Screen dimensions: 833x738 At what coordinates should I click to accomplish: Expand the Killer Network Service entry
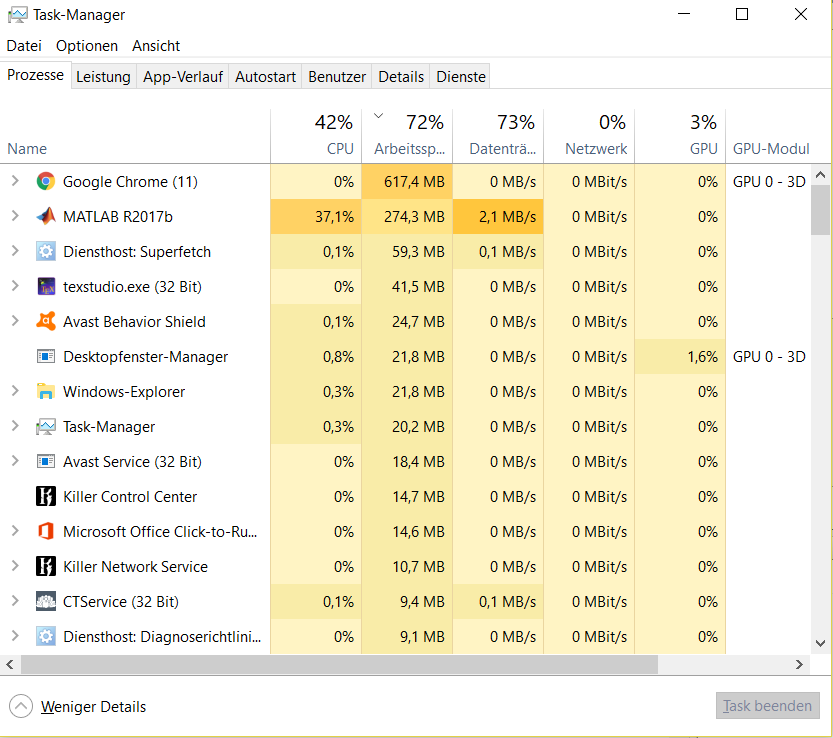(15, 567)
